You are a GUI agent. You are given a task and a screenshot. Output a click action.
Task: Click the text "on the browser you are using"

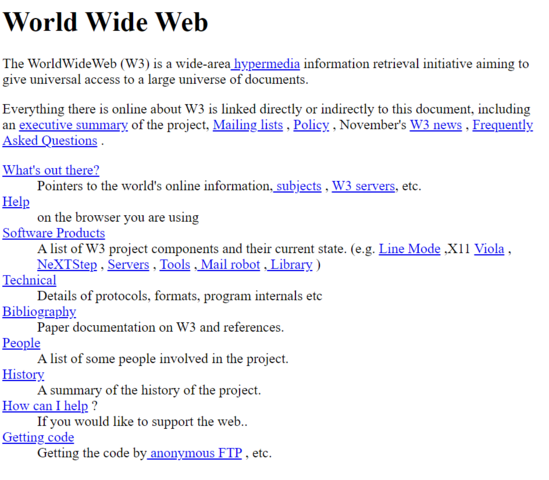pyautogui.click(x=118, y=218)
